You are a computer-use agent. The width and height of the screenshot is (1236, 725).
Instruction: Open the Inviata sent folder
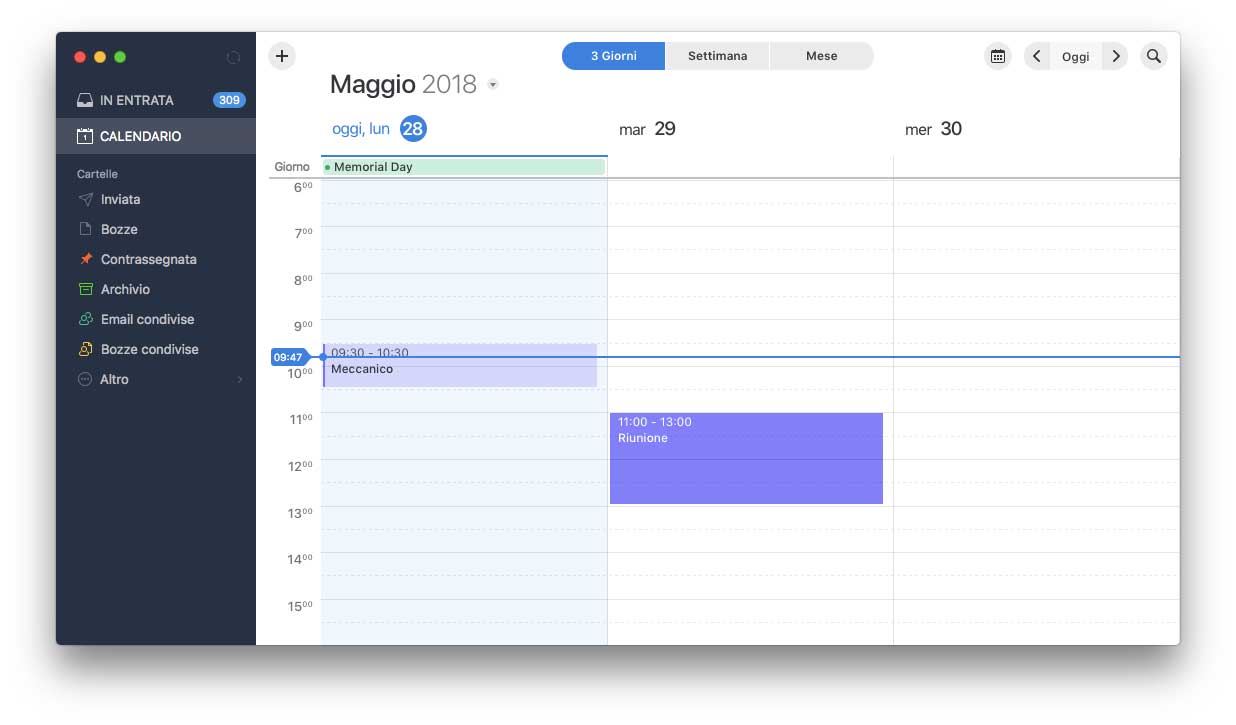[x=120, y=199]
